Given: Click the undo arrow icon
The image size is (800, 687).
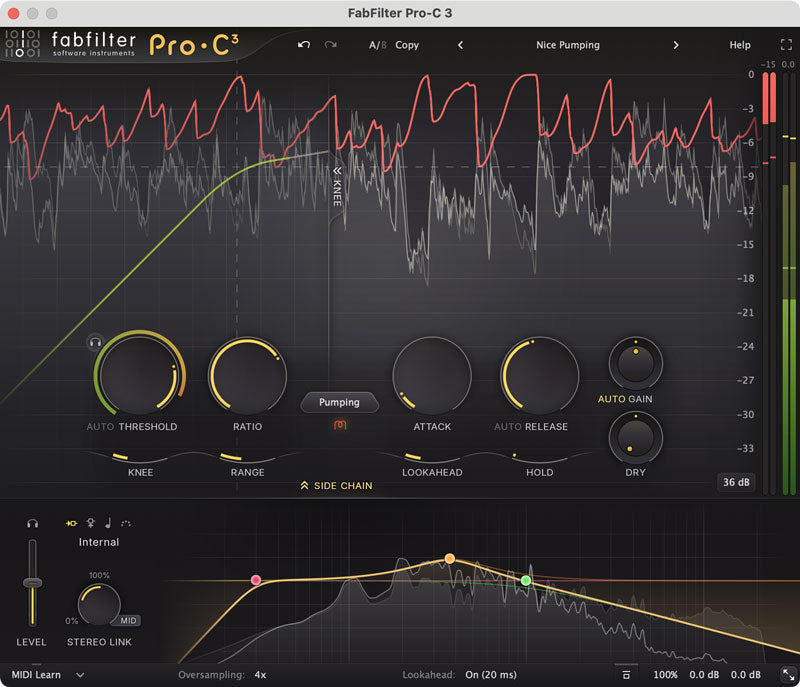Looking at the screenshot, I should click(x=304, y=45).
